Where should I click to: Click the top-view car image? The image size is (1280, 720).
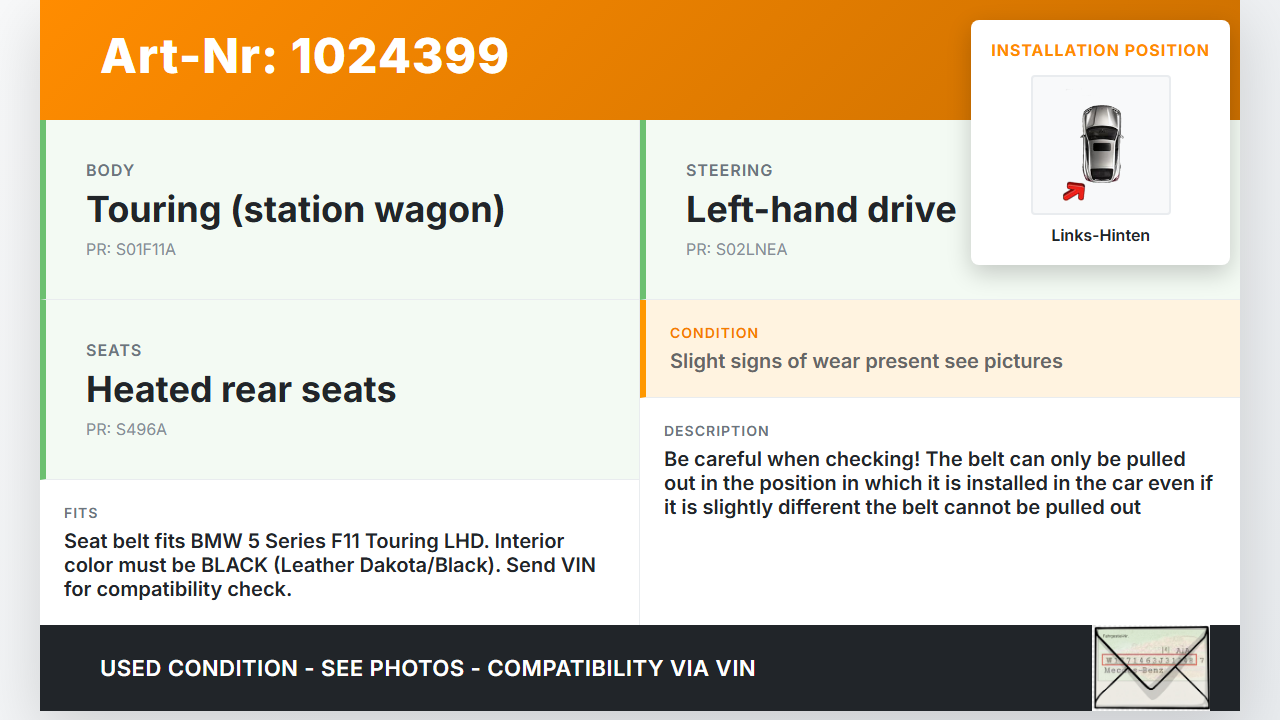tap(1101, 143)
